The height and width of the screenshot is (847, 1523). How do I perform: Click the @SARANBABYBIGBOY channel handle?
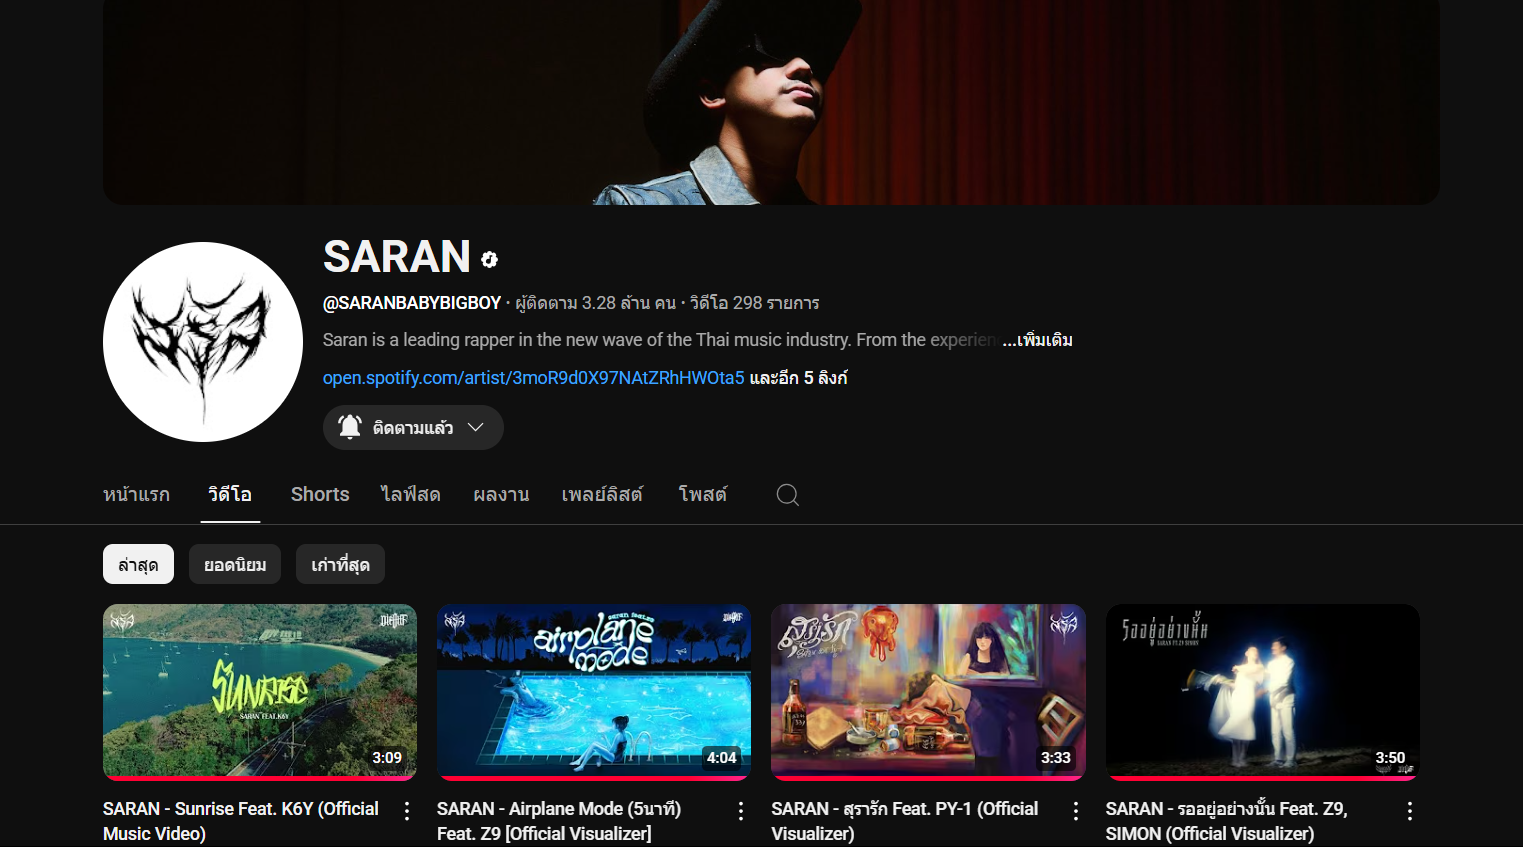tap(412, 303)
